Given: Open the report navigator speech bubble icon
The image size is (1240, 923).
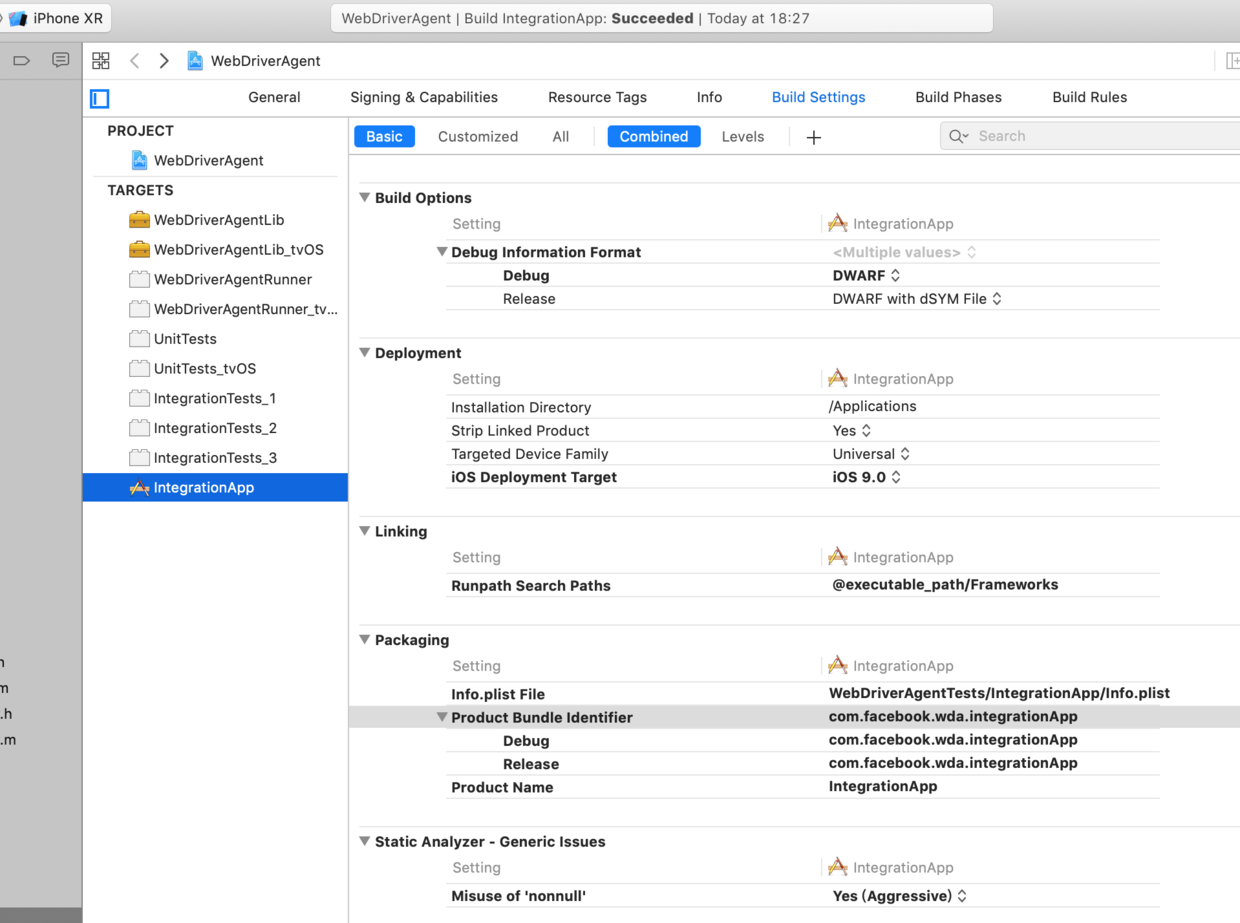Looking at the screenshot, I should click(x=61, y=60).
